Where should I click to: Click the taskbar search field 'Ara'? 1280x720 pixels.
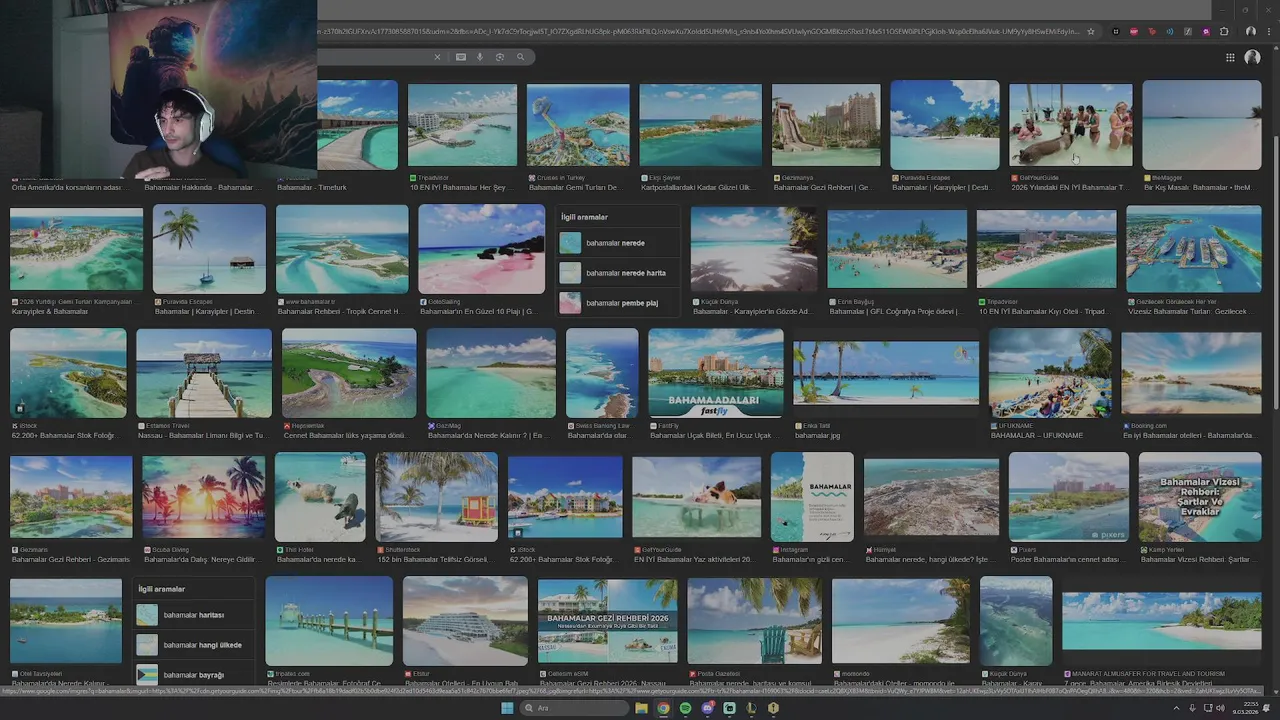[575, 708]
